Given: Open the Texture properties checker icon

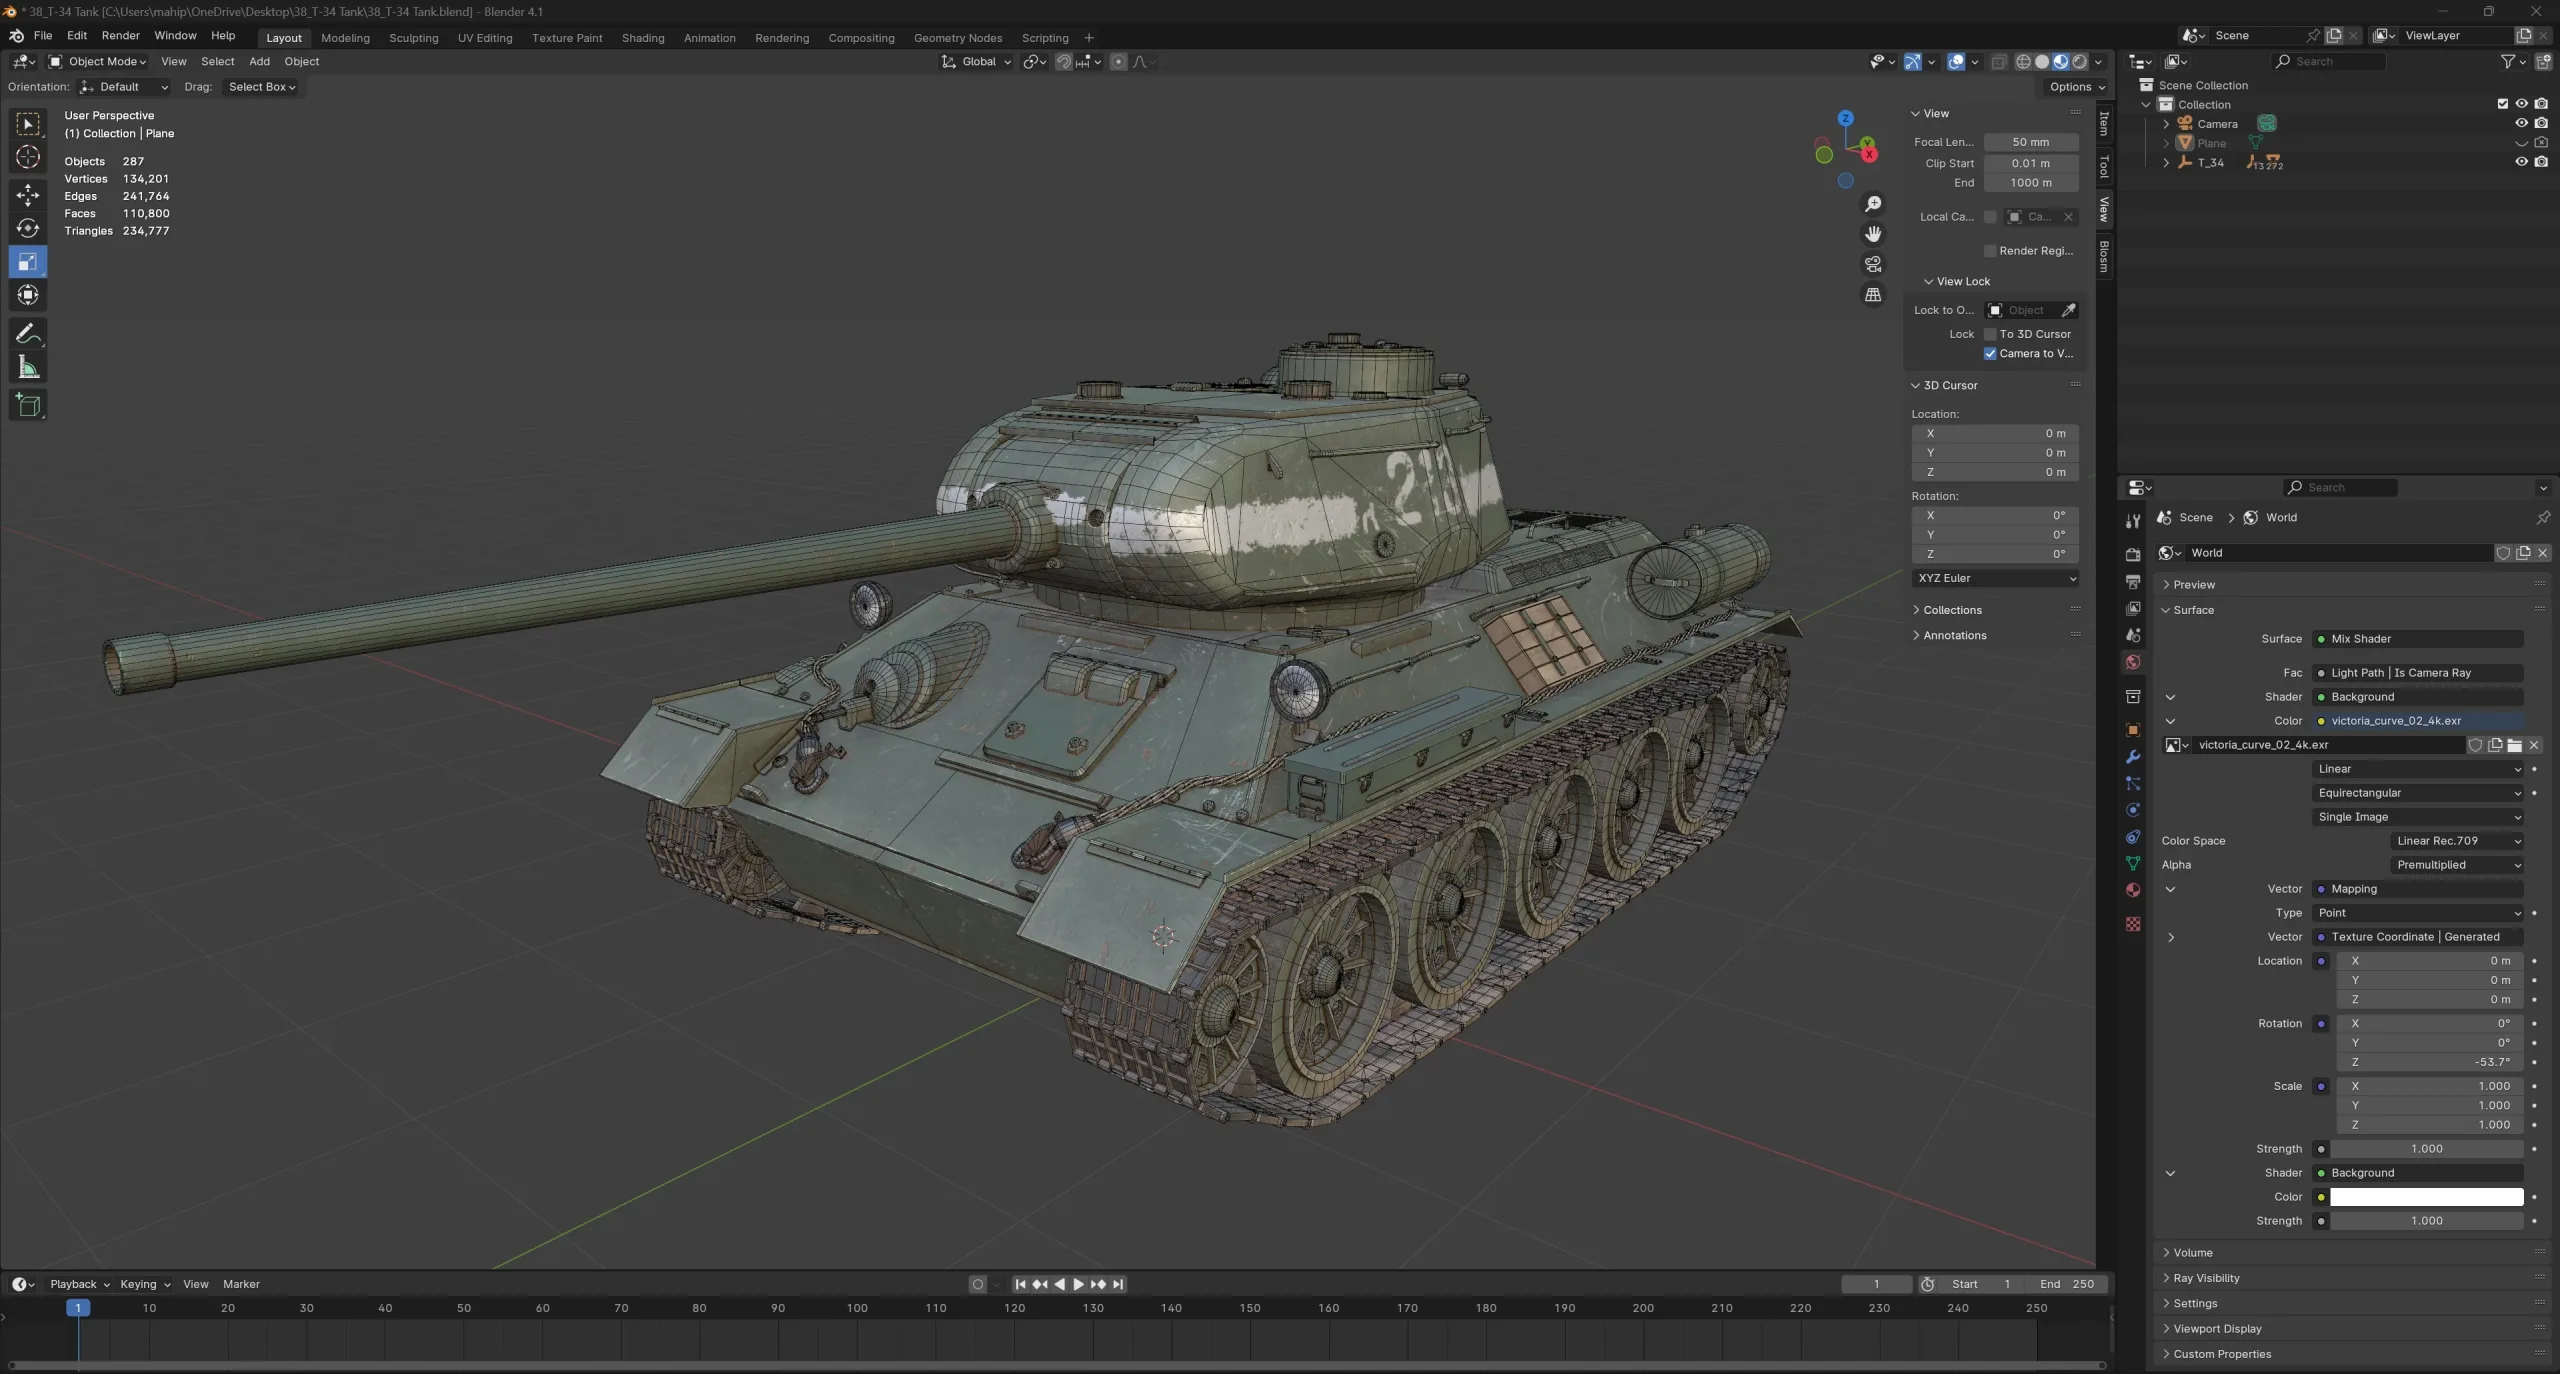Looking at the screenshot, I should coord(2133,924).
